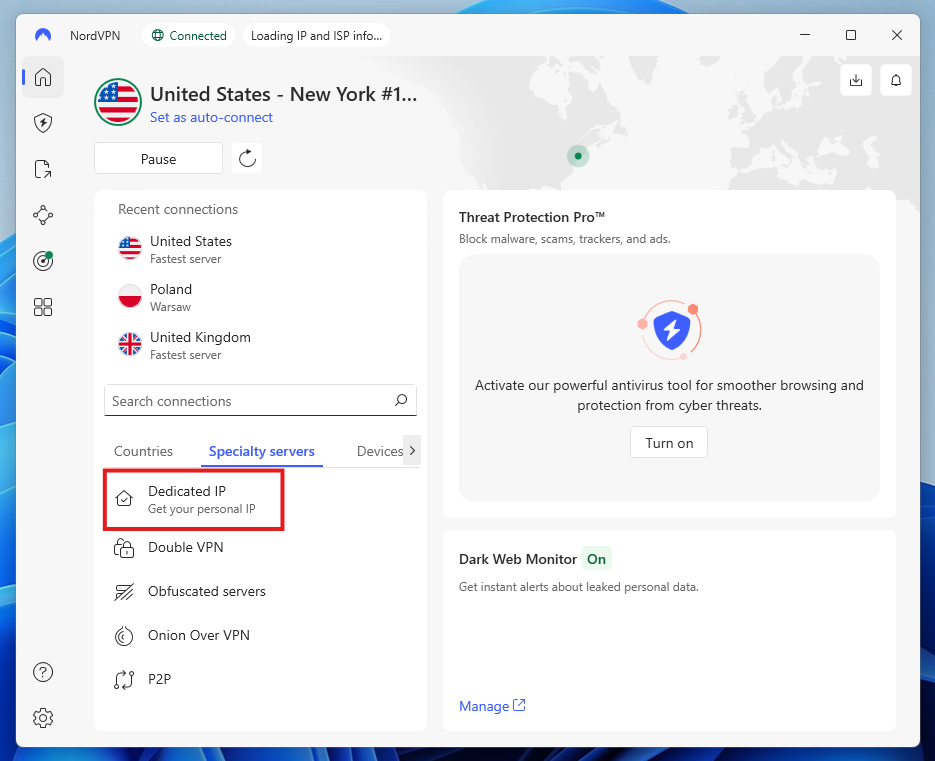Click the reconnect refresh icon button
Viewport: 935px width, 761px height.
click(247, 159)
